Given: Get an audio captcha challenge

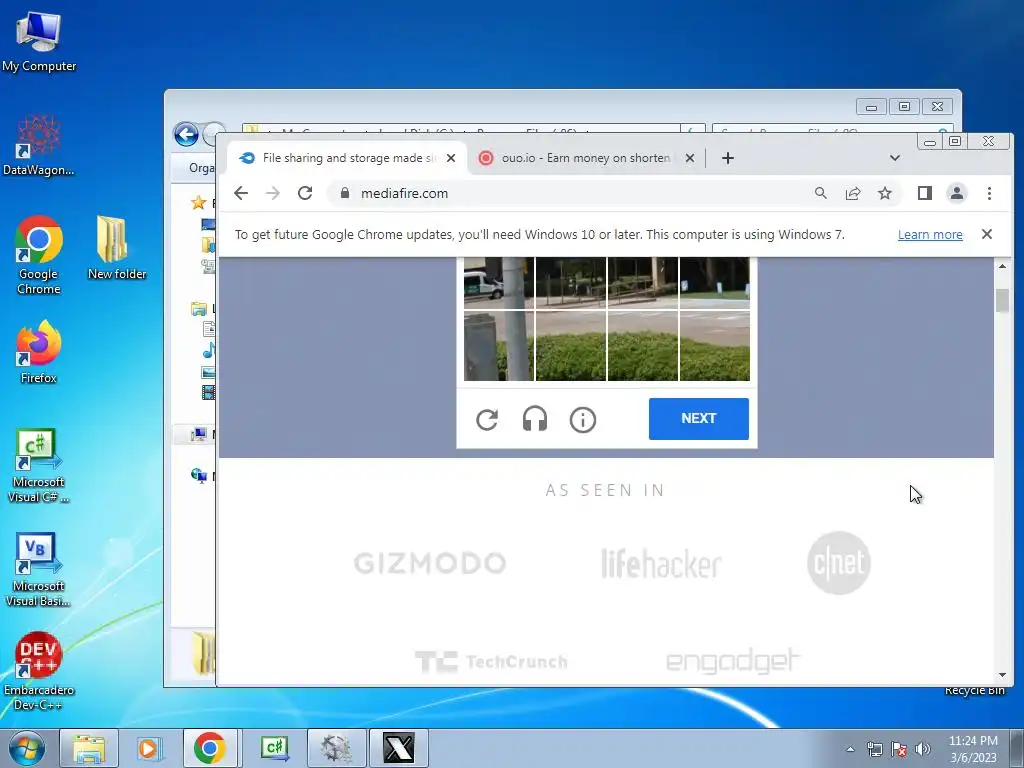Looking at the screenshot, I should click(x=535, y=419).
